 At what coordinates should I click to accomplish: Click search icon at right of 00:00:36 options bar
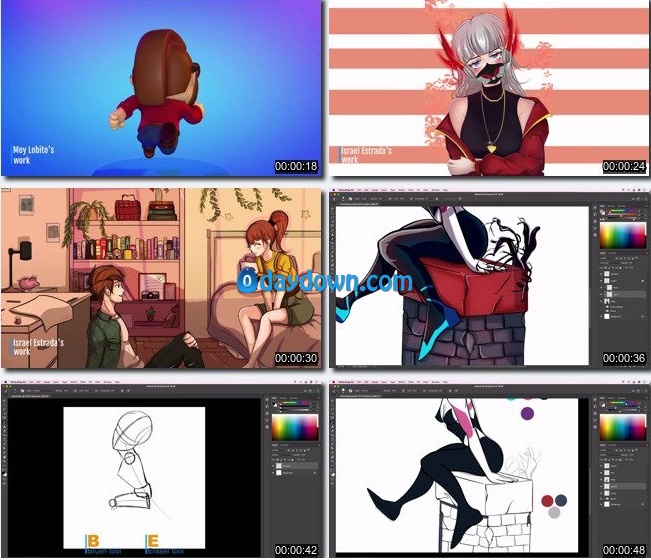[634, 199]
